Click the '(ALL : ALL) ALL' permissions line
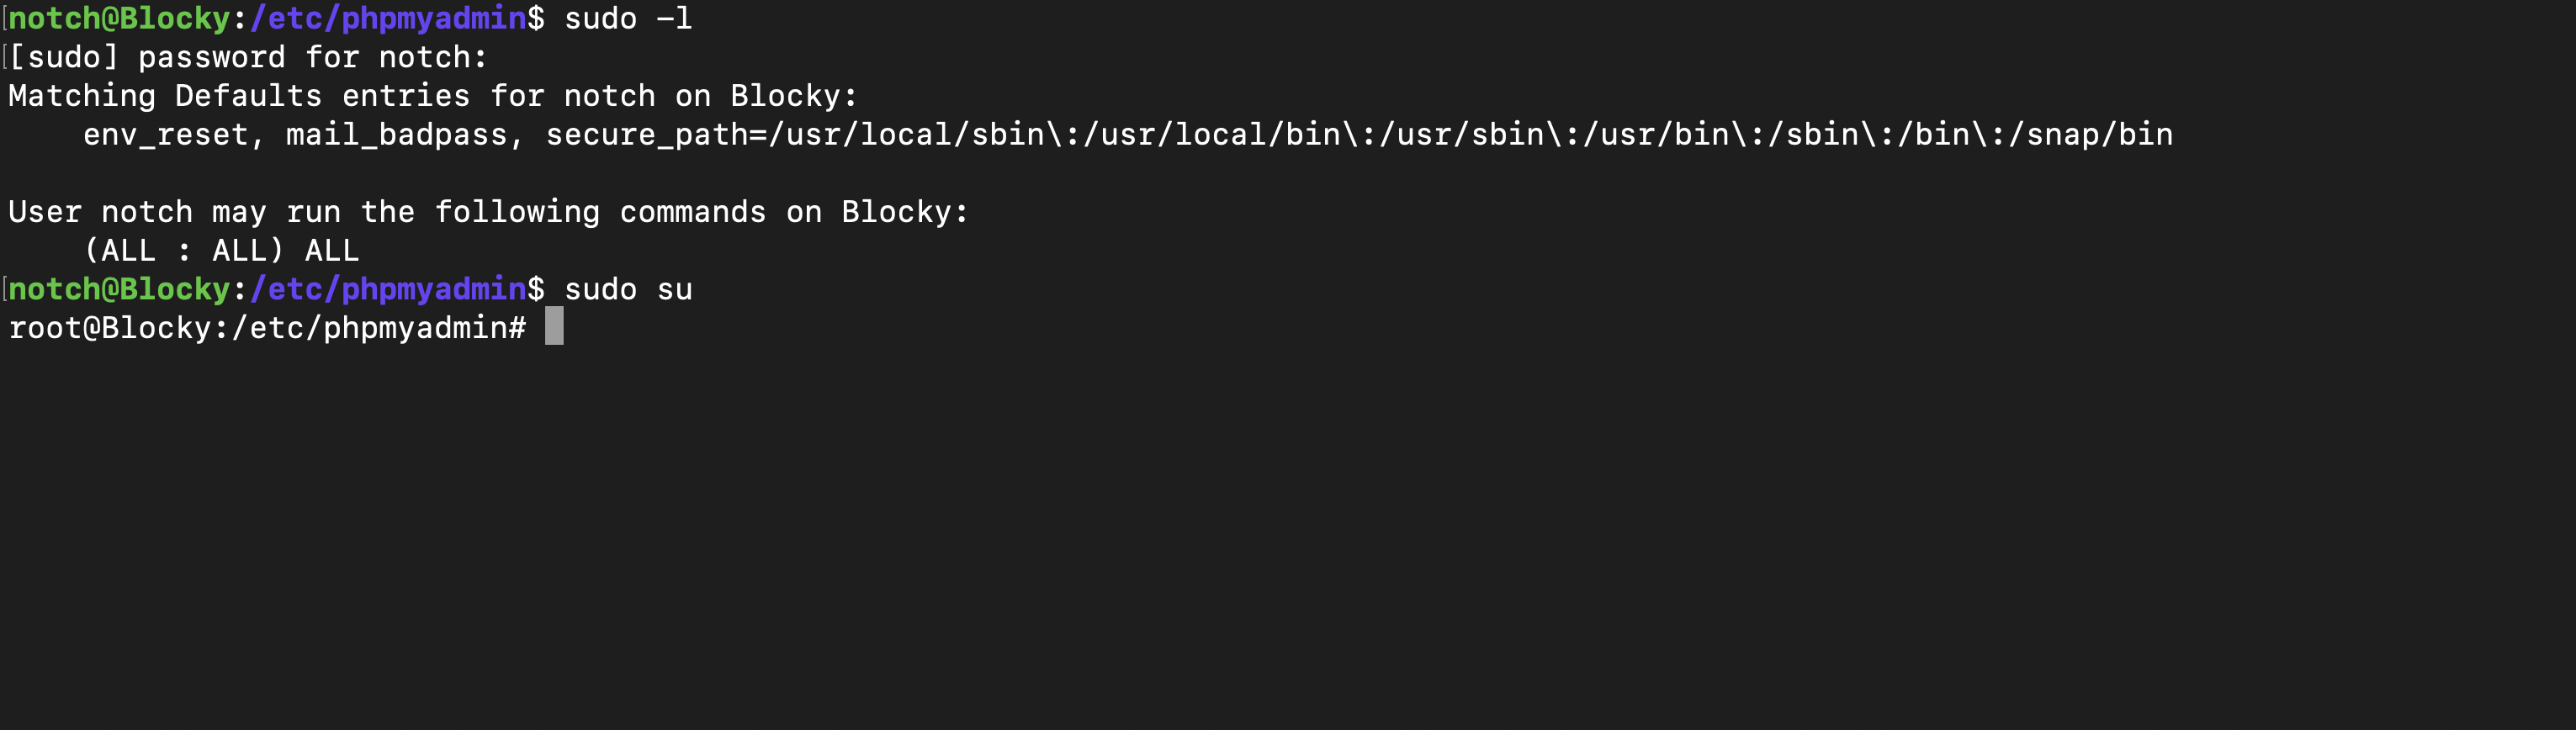 [x=221, y=250]
